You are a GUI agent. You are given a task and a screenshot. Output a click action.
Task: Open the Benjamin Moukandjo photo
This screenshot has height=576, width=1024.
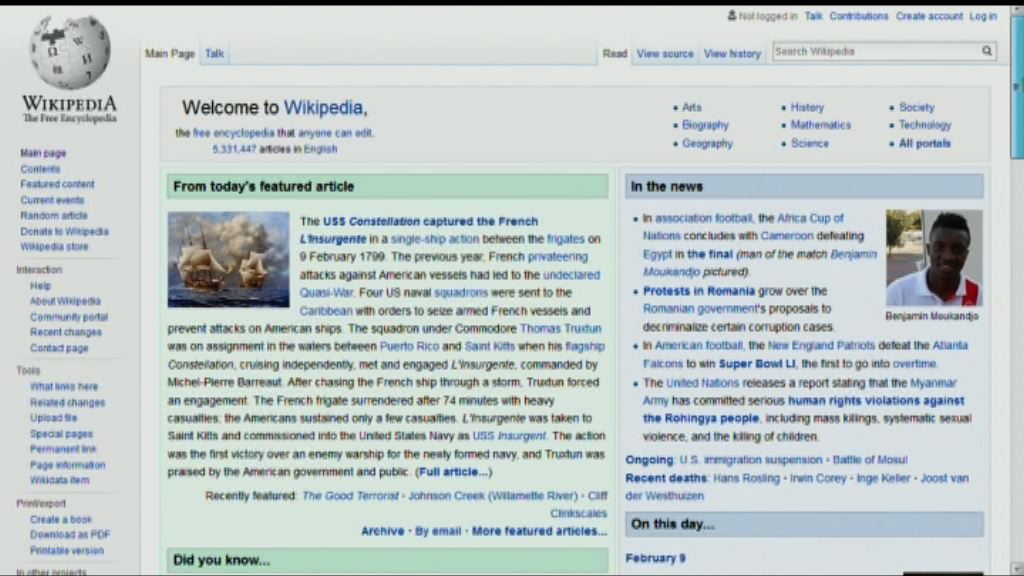pyautogui.click(x=933, y=257)
